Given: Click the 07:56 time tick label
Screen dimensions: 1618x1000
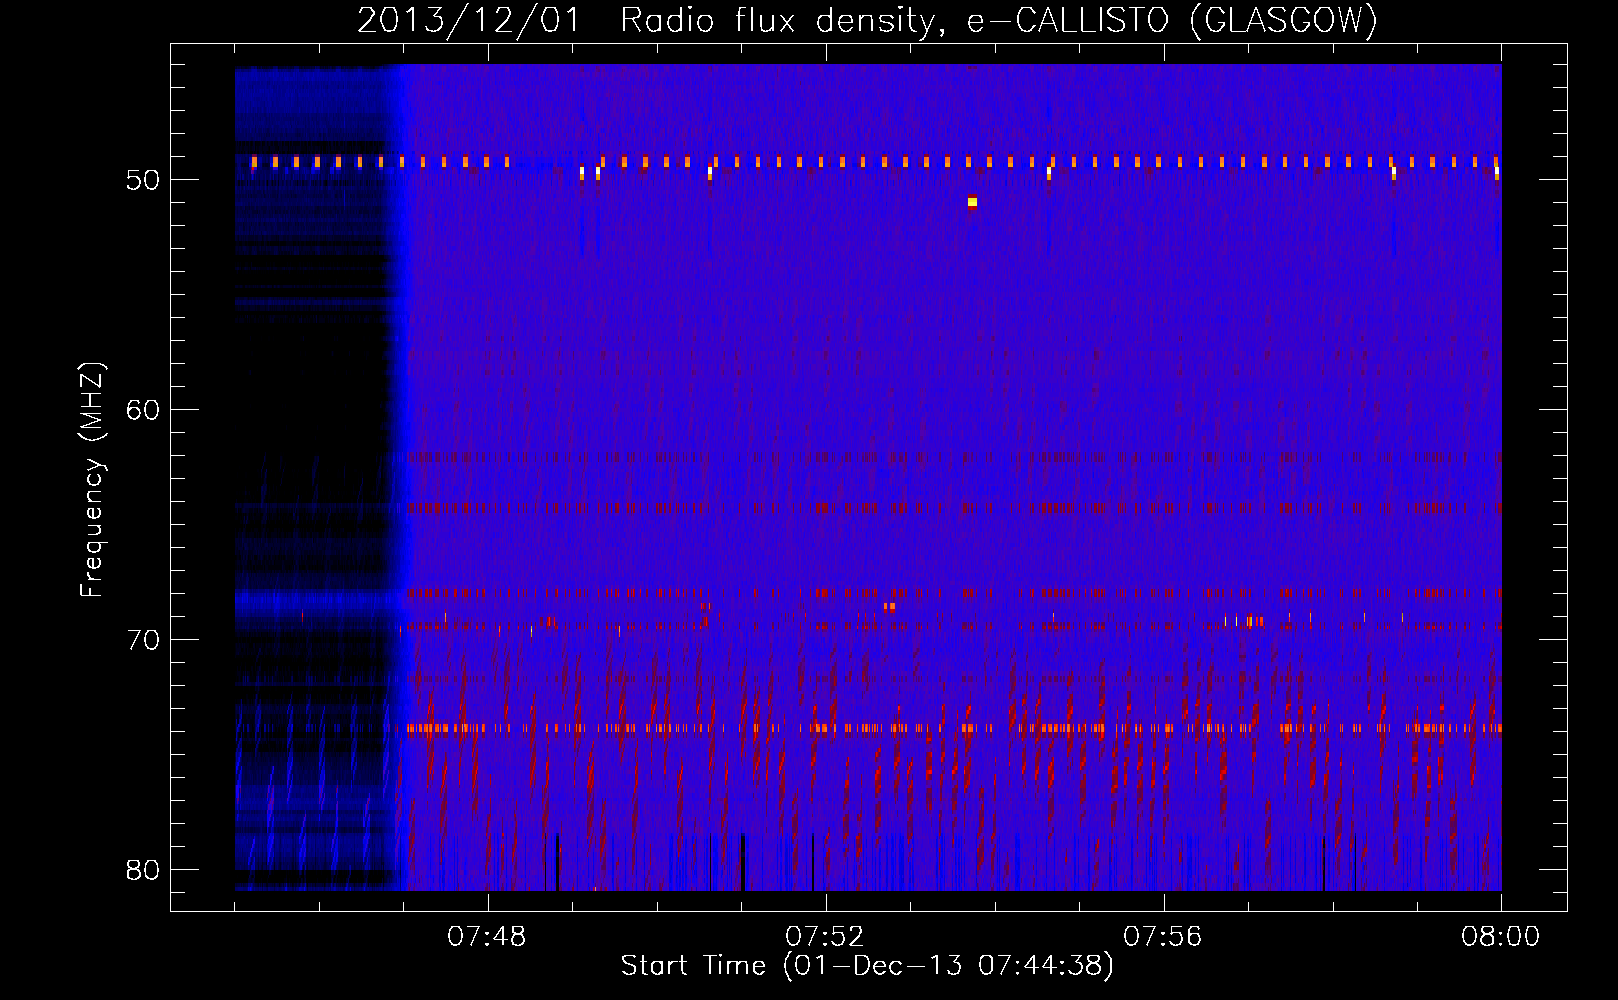Looking at the screenshot, I should pyautogui.click(x=1163, y=937).
